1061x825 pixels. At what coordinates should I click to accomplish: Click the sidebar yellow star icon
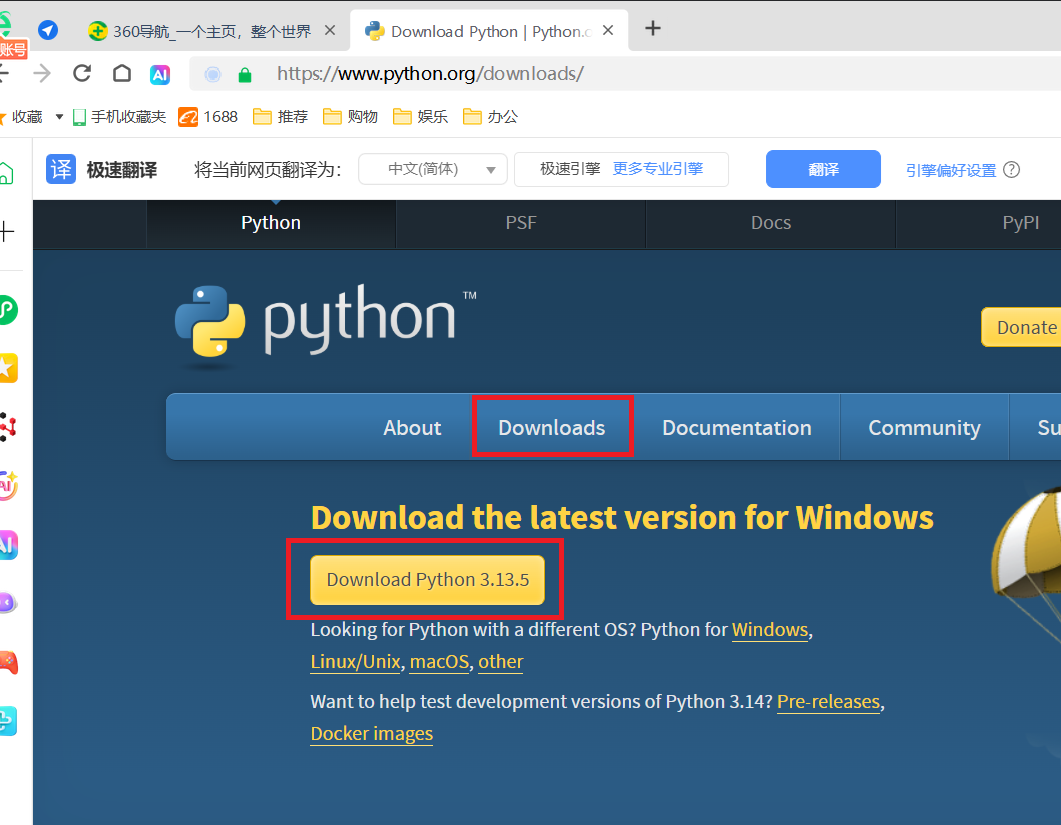[7, 368]
